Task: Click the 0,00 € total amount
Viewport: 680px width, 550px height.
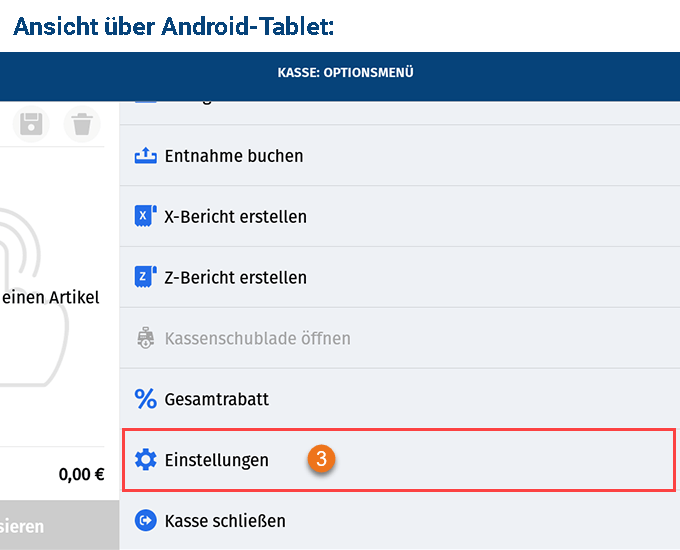Action: click(x=82, y=475)
